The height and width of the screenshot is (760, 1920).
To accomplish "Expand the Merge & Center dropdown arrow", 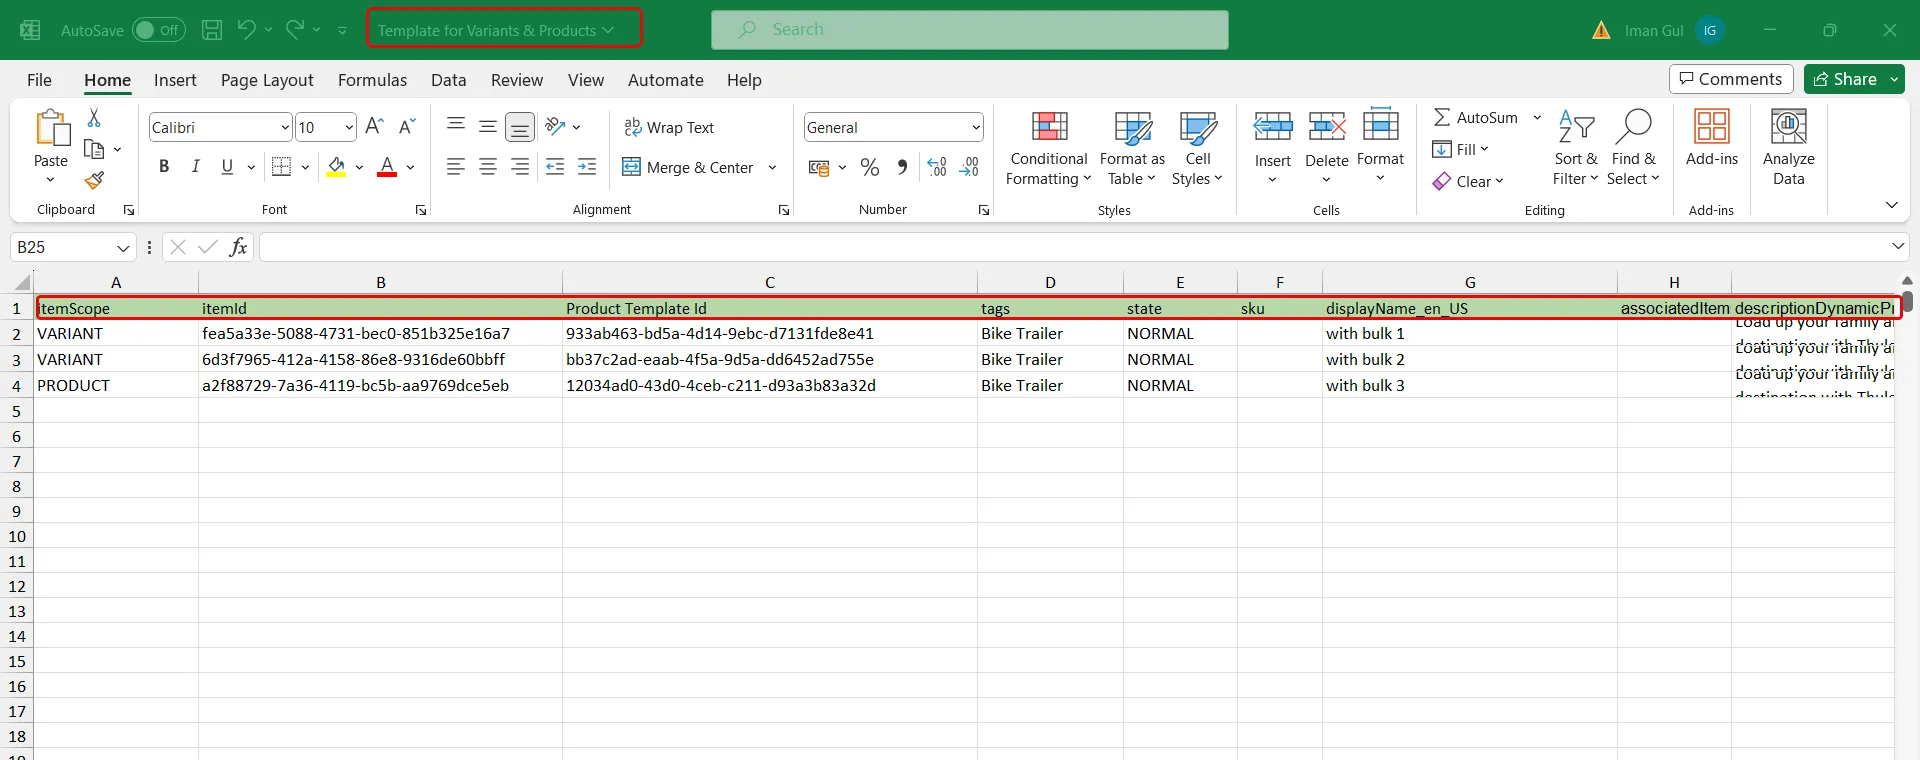I will click(x=772, y=167).
